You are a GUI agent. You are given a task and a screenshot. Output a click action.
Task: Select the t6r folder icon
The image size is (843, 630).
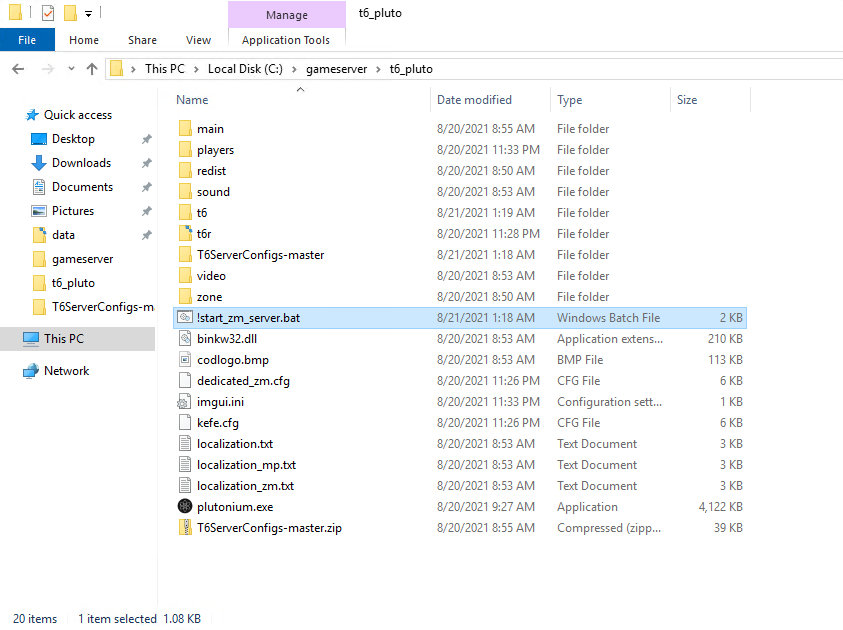click(x=184, y=234)
